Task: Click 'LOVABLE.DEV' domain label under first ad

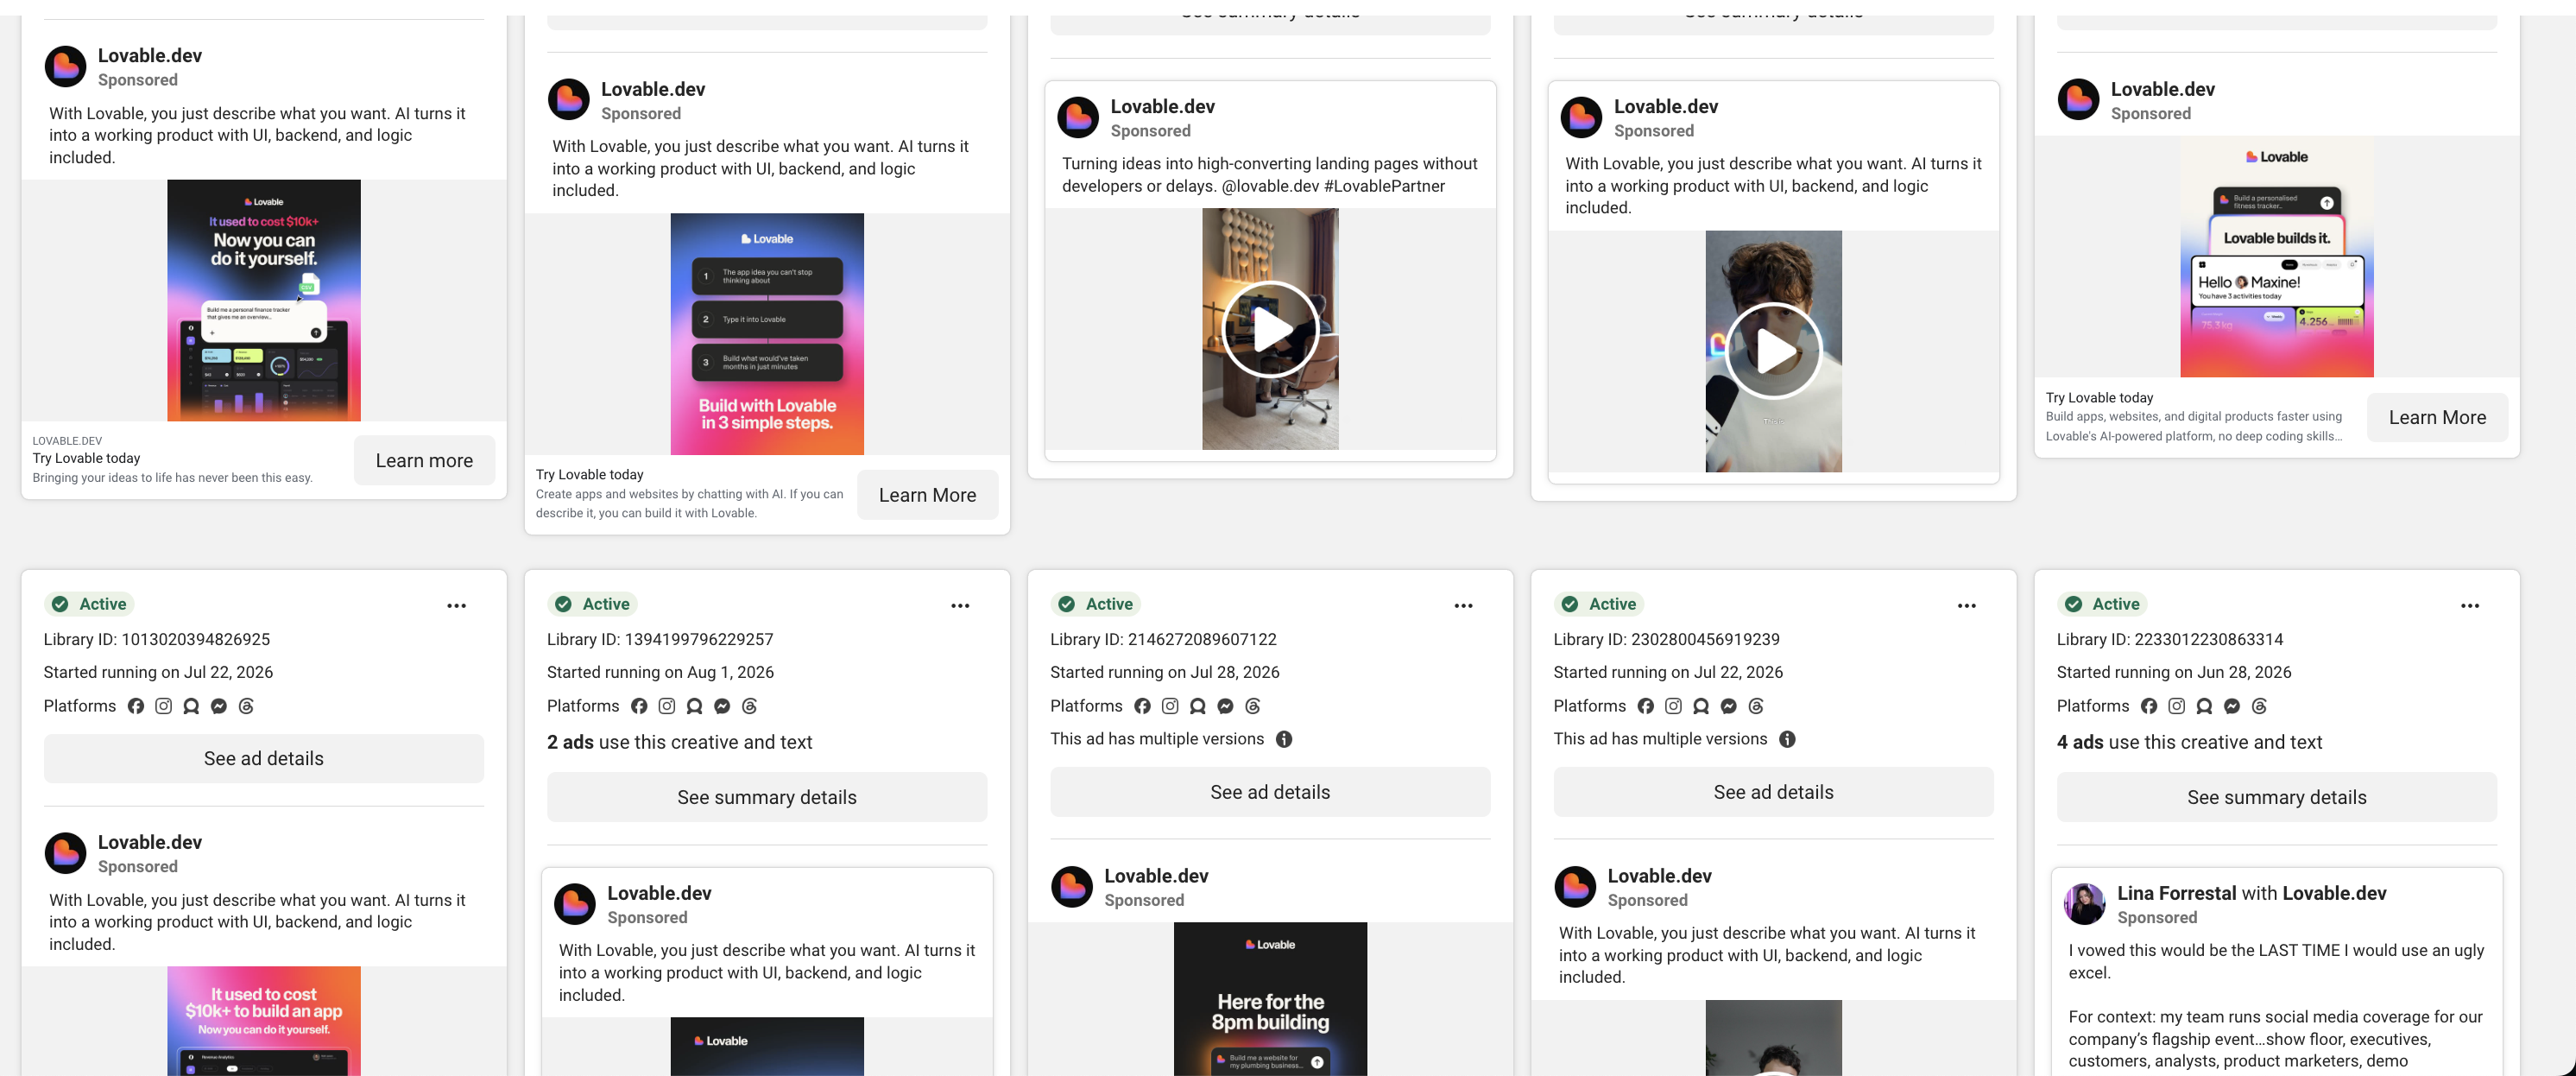Action: point(67,441)
